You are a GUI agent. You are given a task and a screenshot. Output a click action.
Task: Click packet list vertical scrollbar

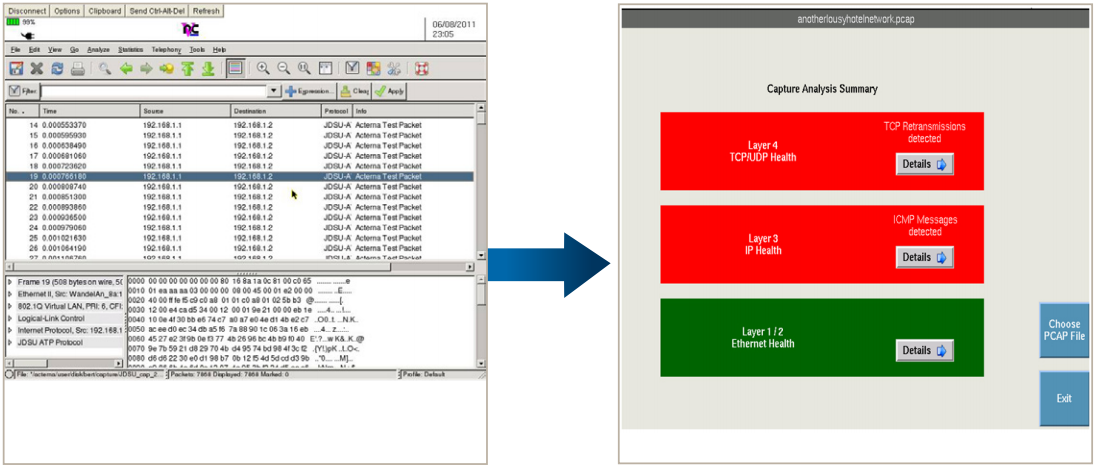(x=480, y=183)
